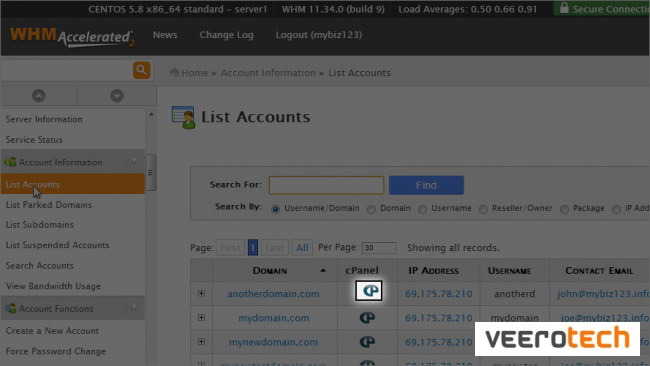650x366 pixels.
Task: Click IP 69.175.78.210 for mynewdomain.com
Action: pos(439,342)
